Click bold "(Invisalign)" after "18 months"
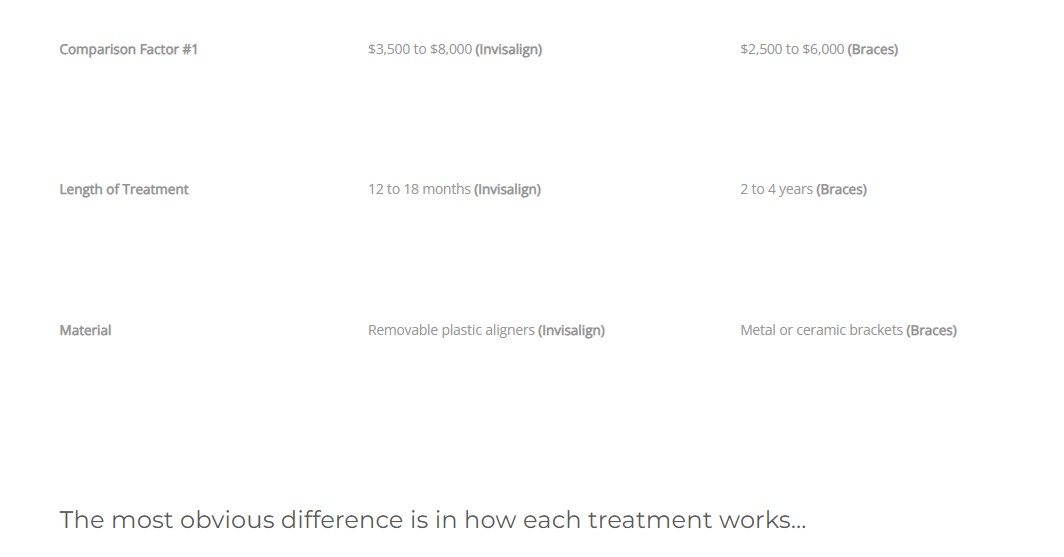 (508, 189)
